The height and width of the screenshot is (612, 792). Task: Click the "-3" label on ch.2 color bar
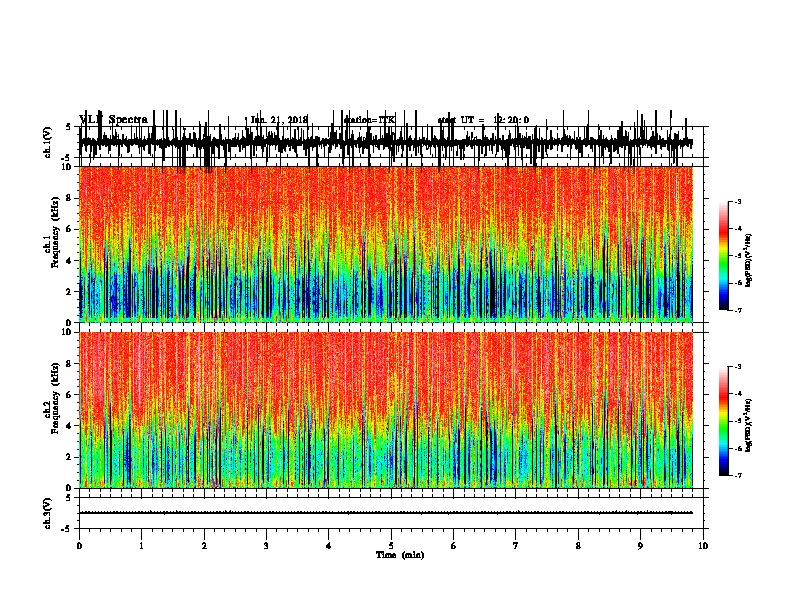737,367
